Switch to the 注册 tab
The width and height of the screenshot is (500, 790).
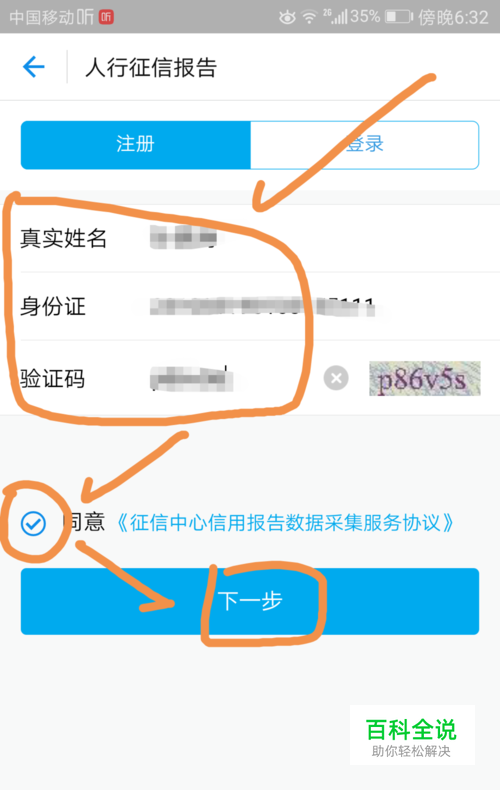(x=136, y=145)
